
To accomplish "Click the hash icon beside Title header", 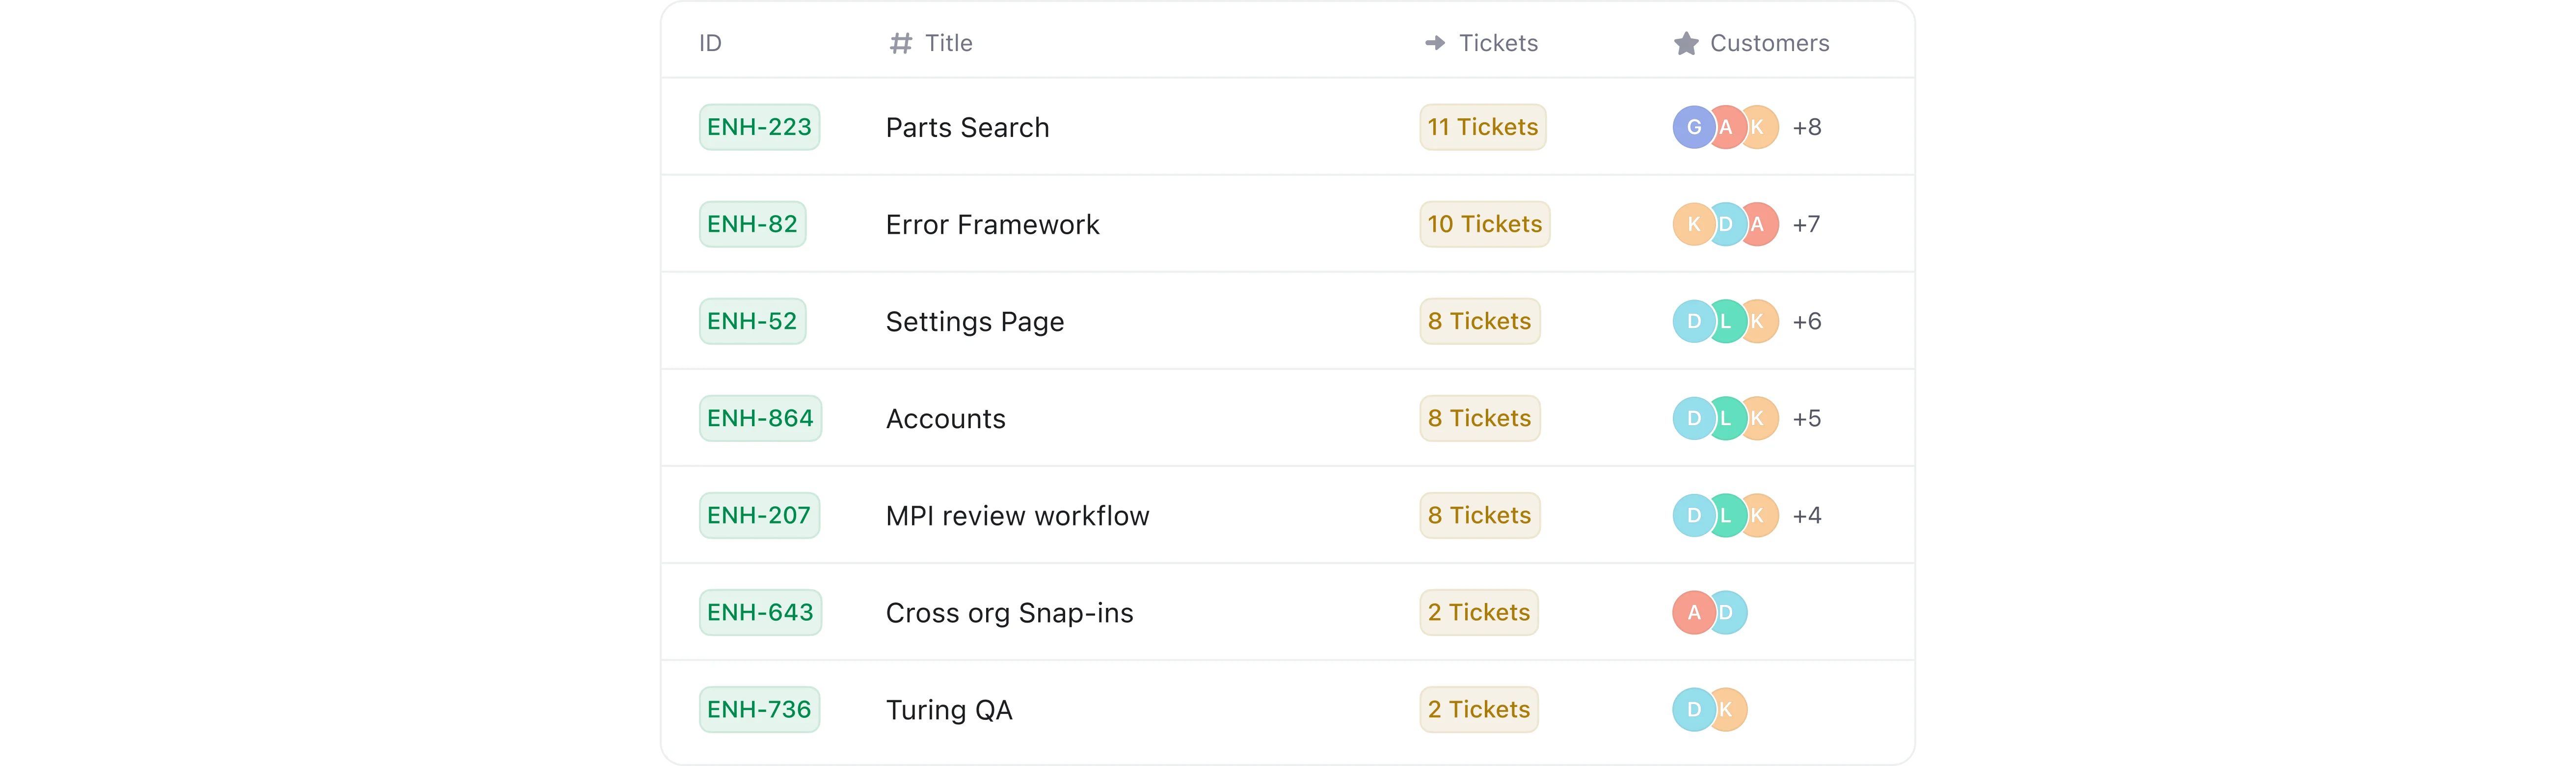I will coord(900,43).
